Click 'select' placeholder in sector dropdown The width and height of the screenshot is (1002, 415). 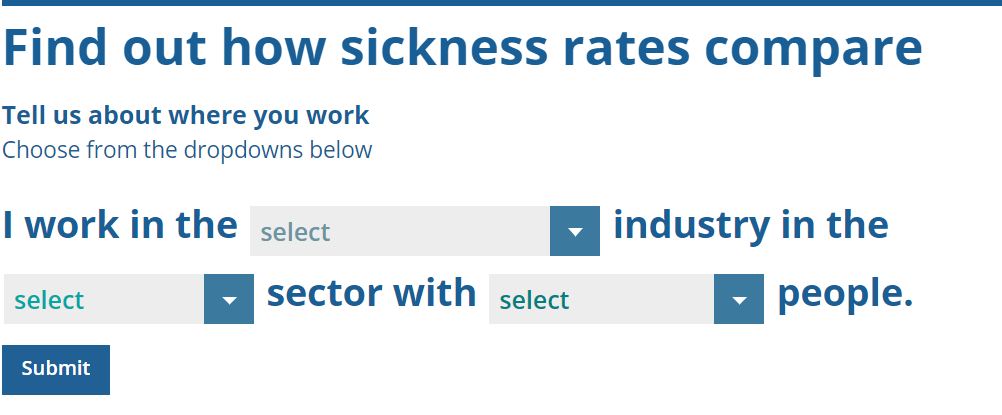coord(50,300)
